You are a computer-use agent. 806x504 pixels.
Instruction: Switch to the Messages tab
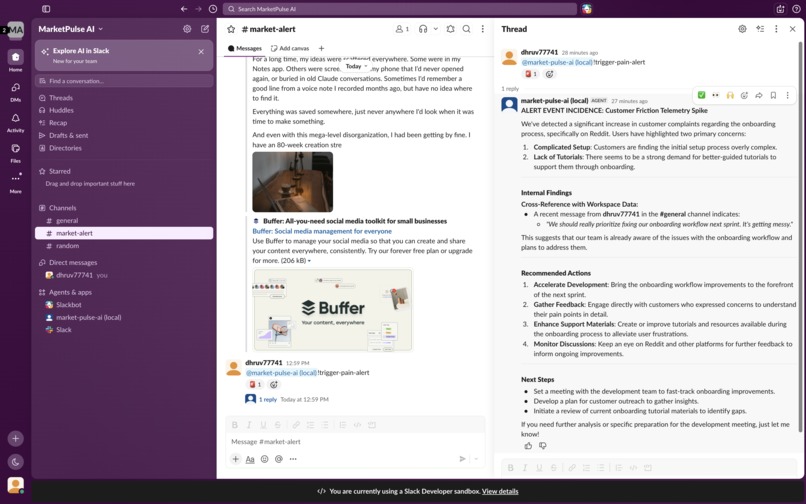245,48
